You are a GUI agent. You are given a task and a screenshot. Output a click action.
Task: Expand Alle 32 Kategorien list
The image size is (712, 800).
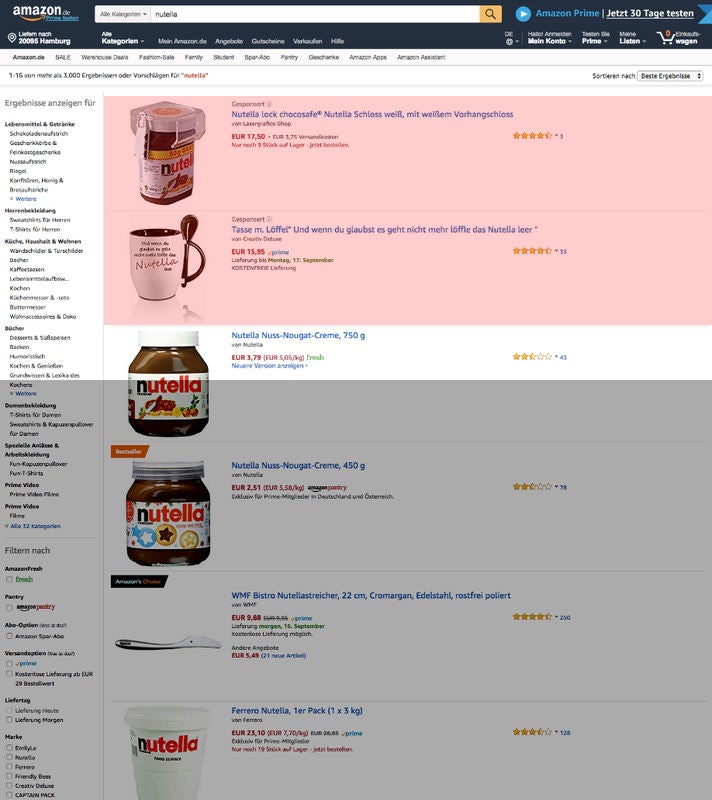[35, 526]
